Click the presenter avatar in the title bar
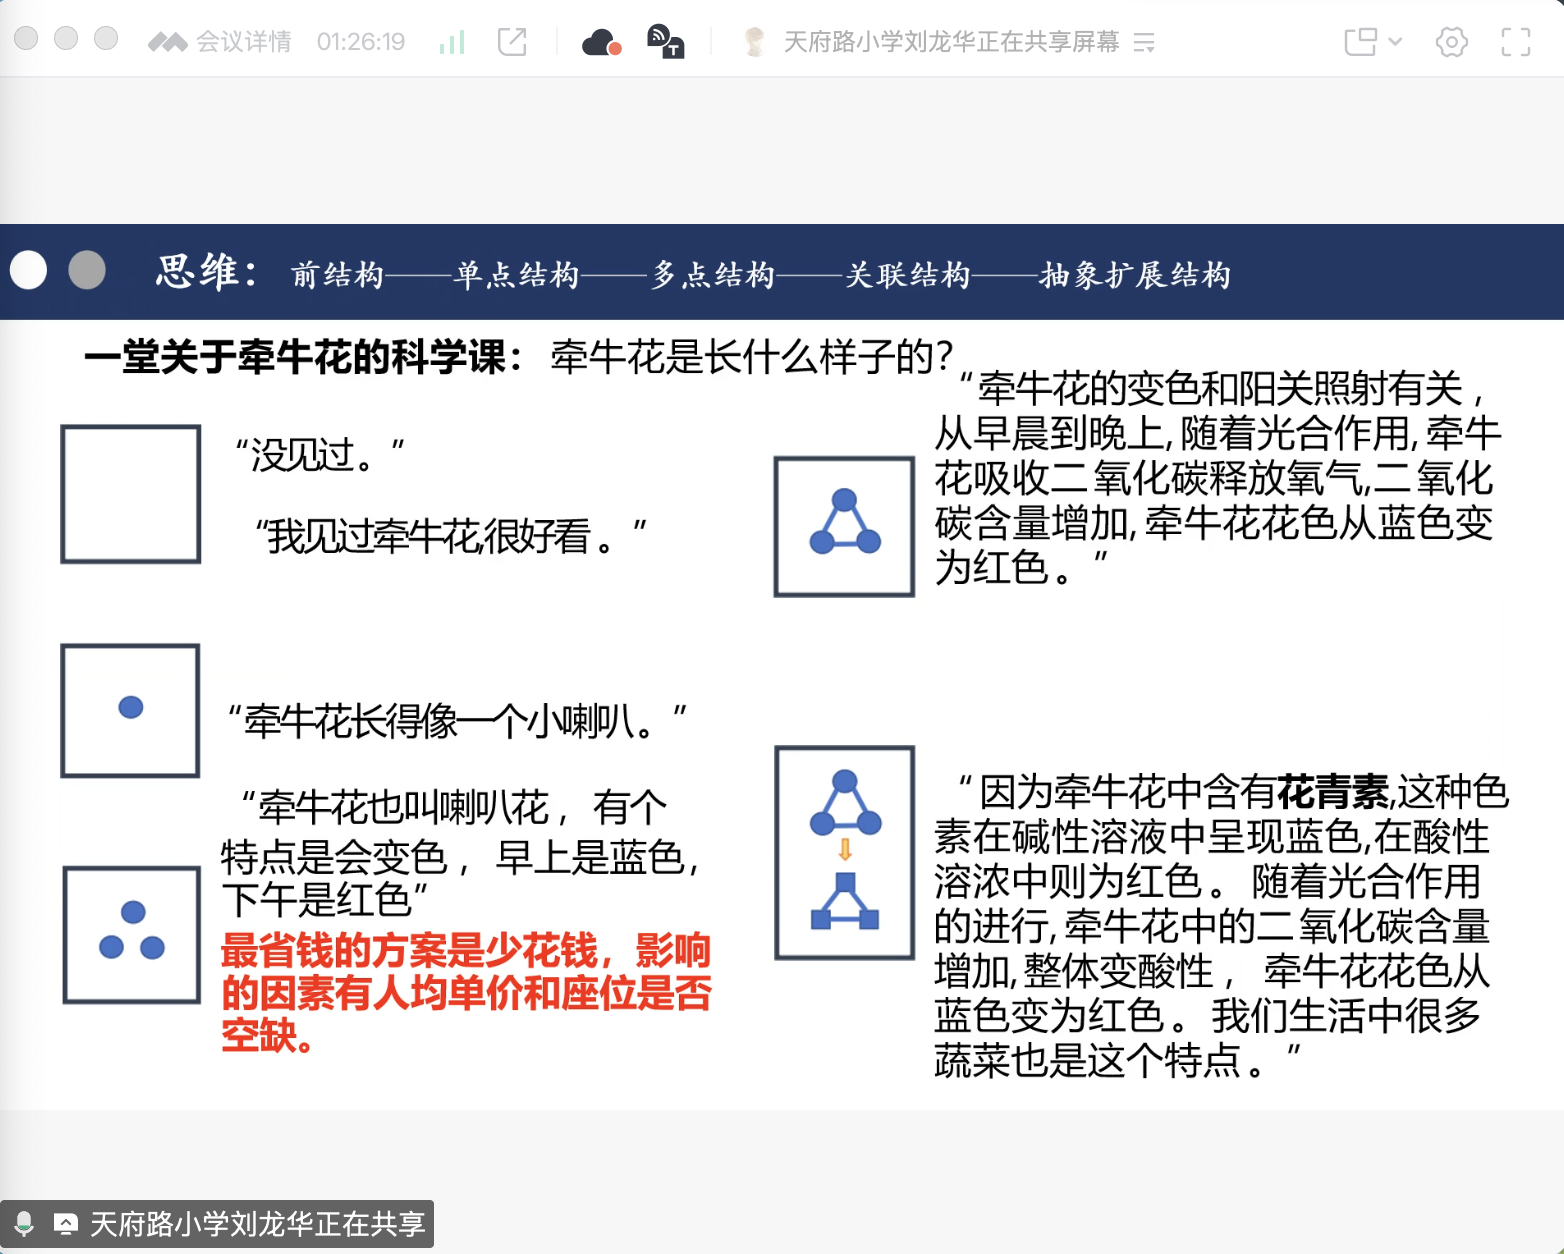The image size is (1564, 1254). 755,40
